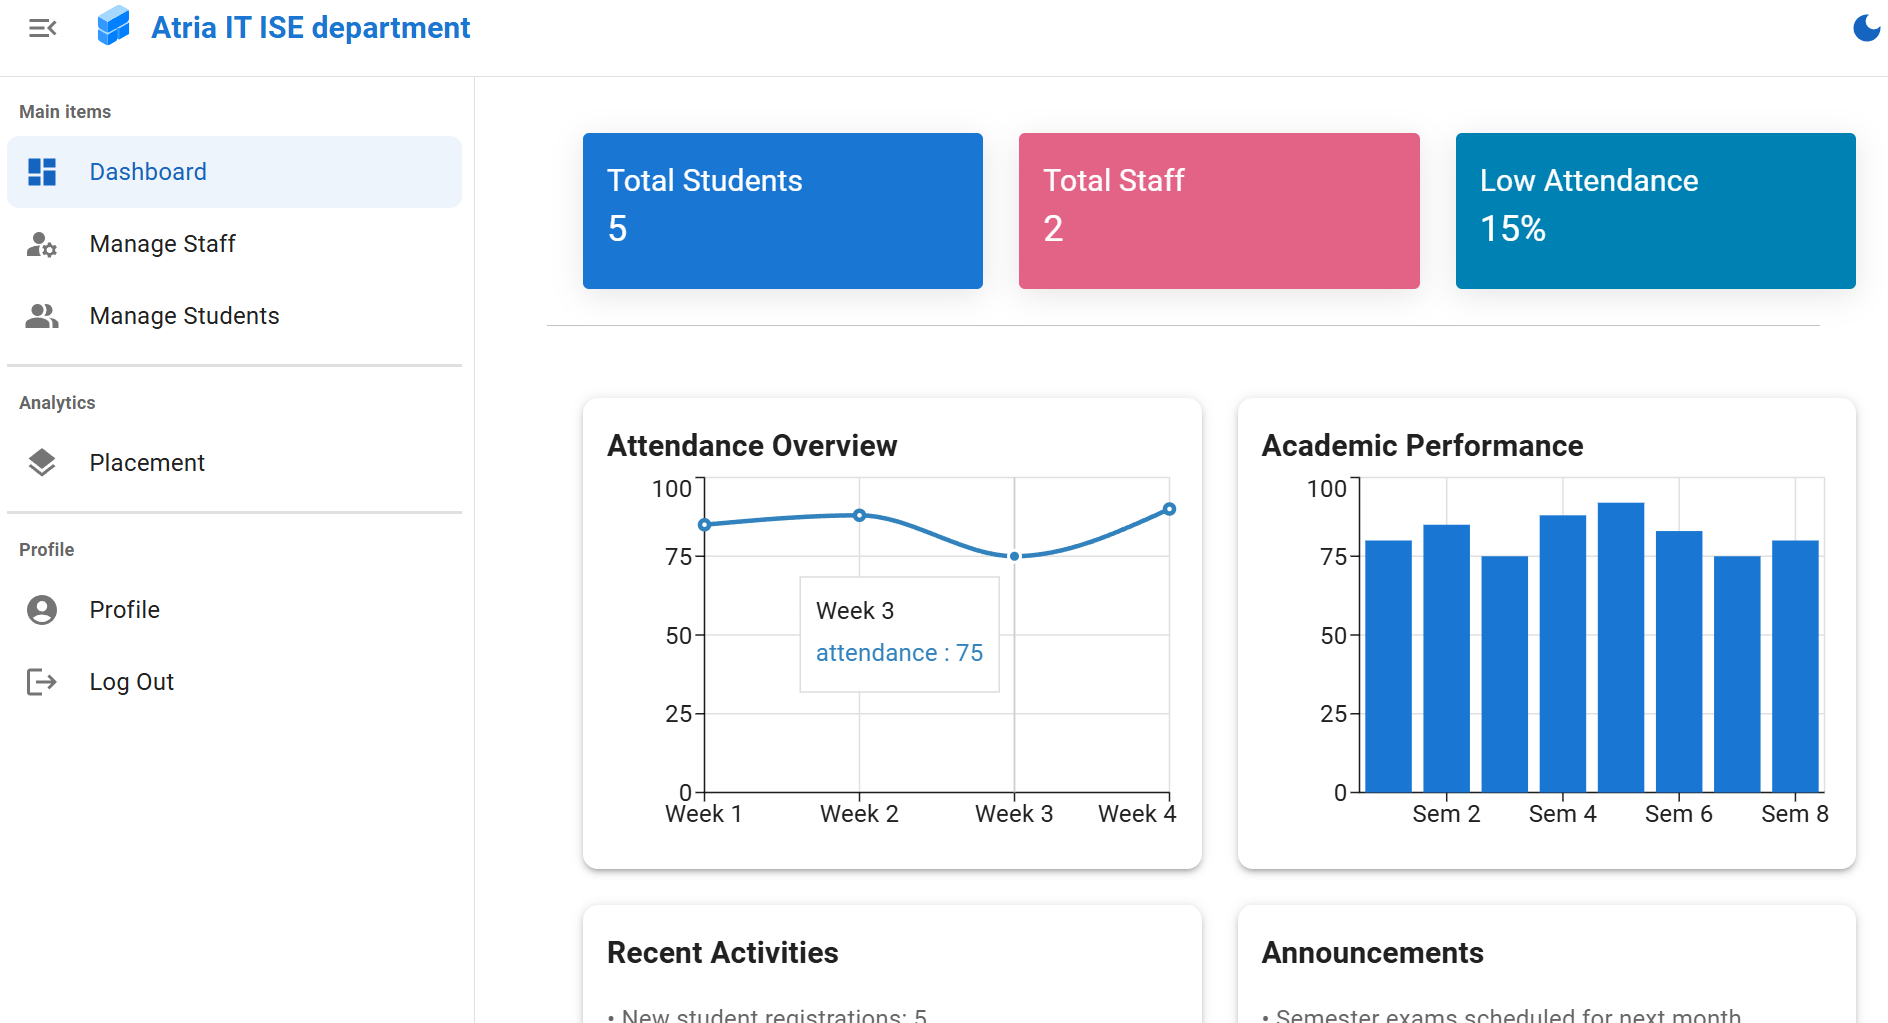Click the Manage Students people icon

[42, 316]
